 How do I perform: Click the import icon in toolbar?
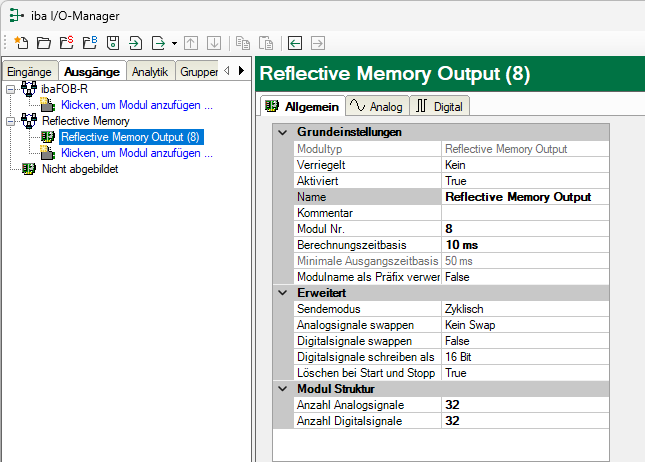coord(135,43)
